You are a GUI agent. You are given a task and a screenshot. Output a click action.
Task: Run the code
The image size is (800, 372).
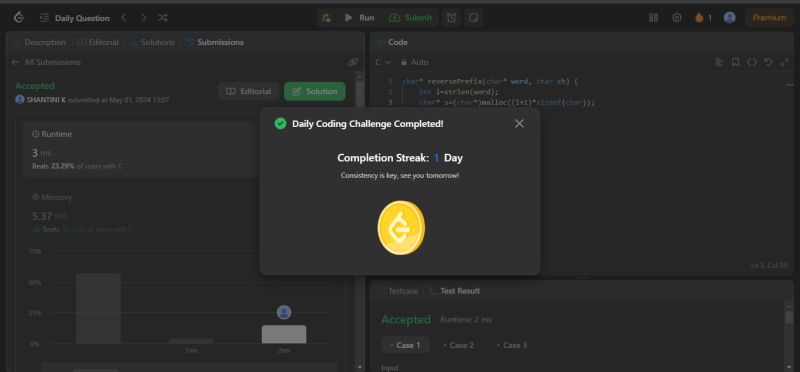click(359, 18)
